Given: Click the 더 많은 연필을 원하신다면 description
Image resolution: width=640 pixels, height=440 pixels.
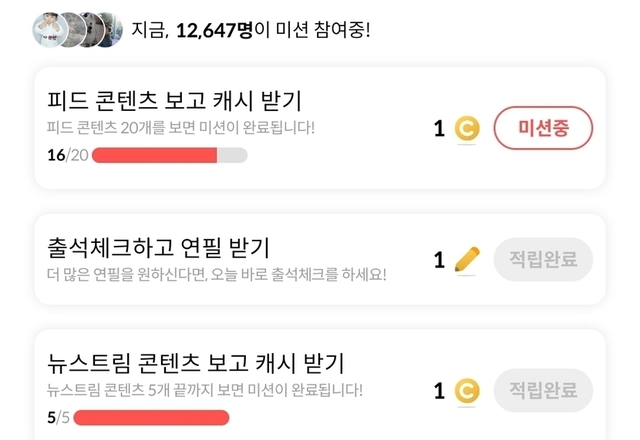Looking at the screenshot, I should coord(216,274).
